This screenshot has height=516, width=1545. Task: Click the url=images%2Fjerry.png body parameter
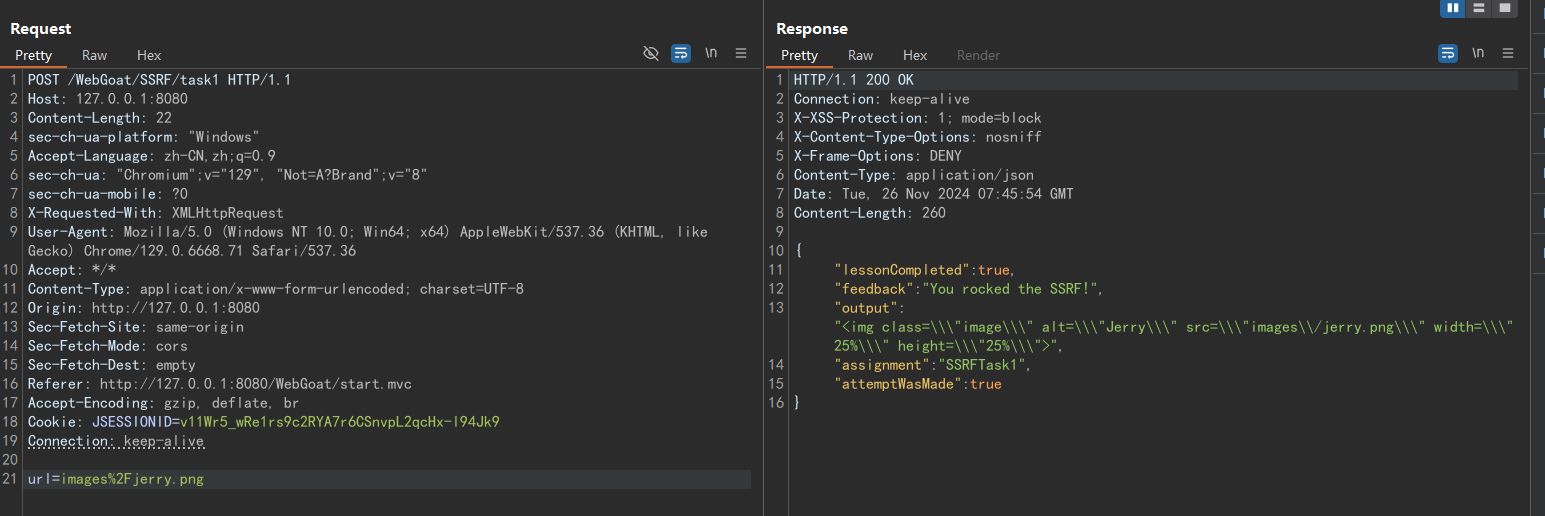(115, 480)
